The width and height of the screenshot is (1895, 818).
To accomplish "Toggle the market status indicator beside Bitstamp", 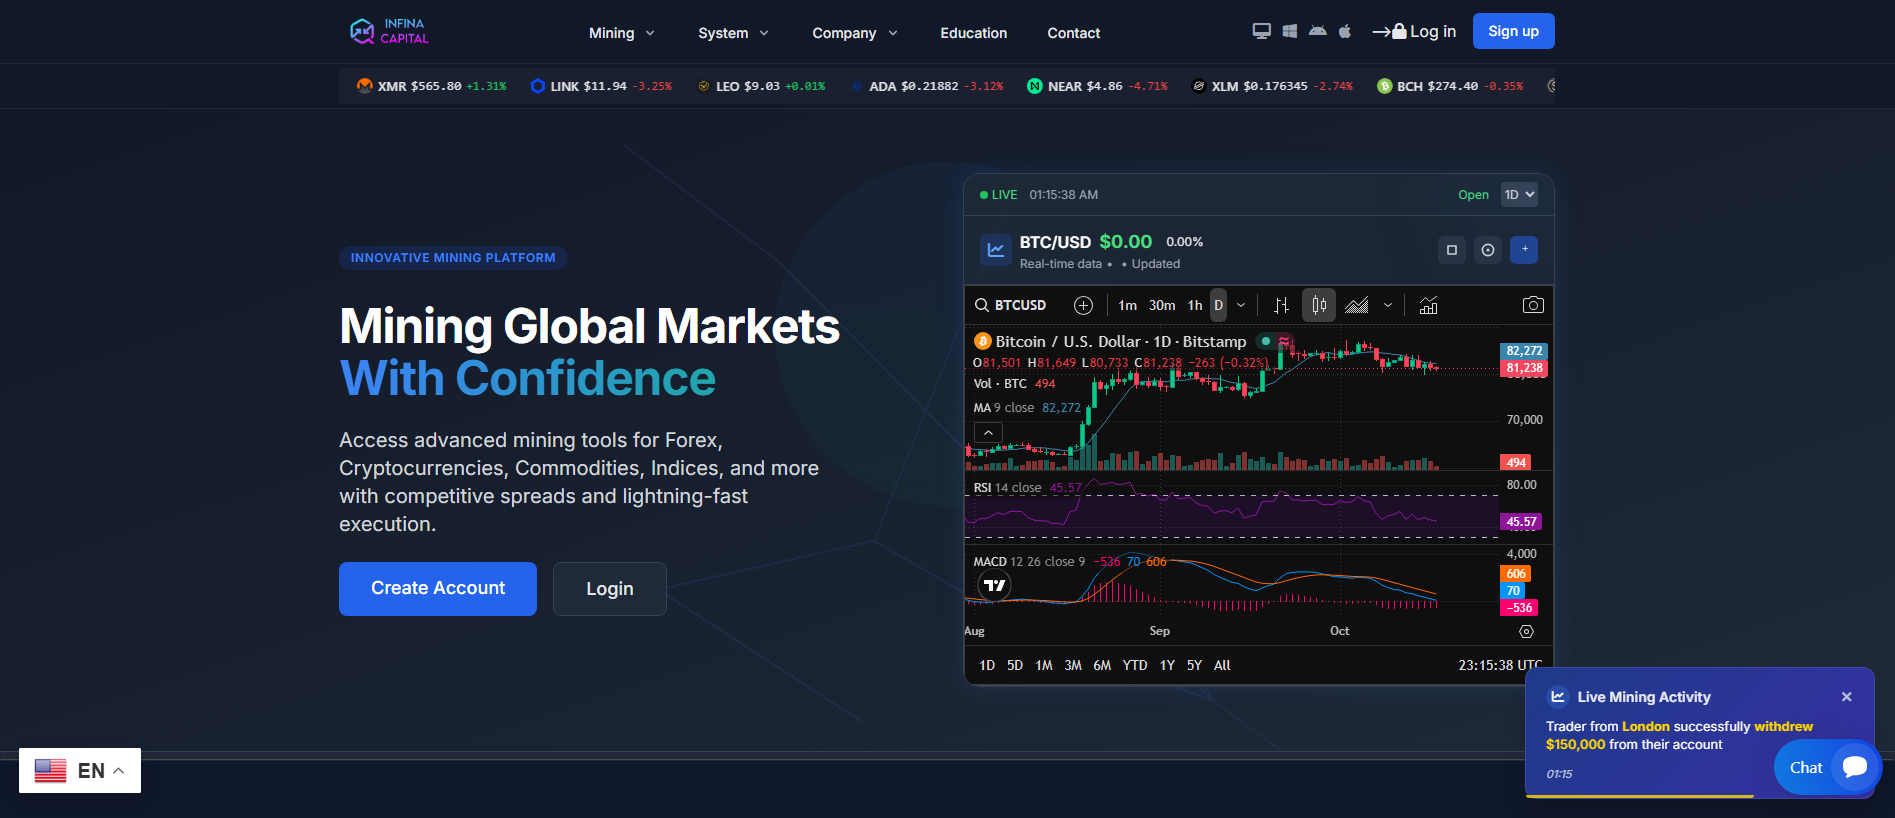I will (x=1266, y=342).
